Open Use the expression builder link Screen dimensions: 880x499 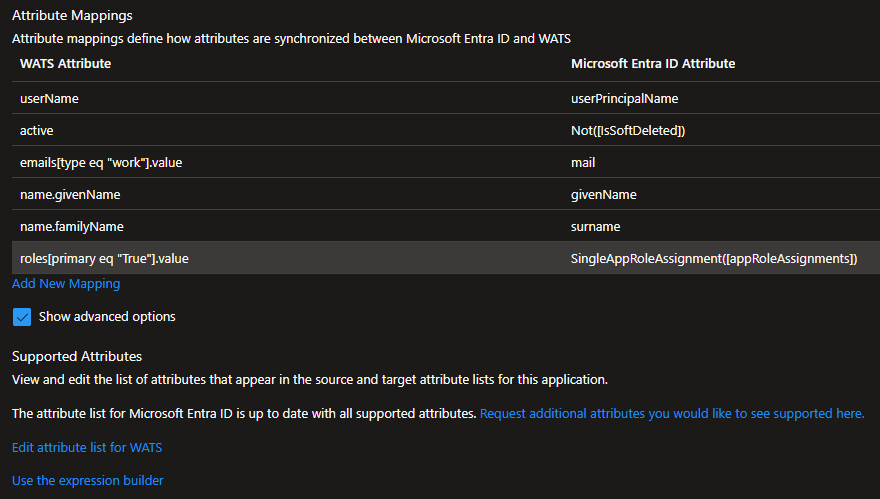[88, 480]
